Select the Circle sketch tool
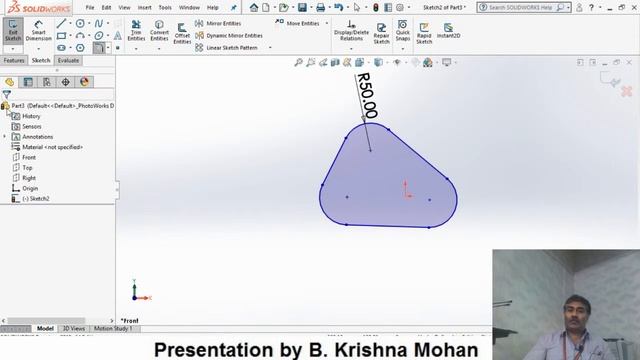 pyautogui.click(x=80, y=24)
